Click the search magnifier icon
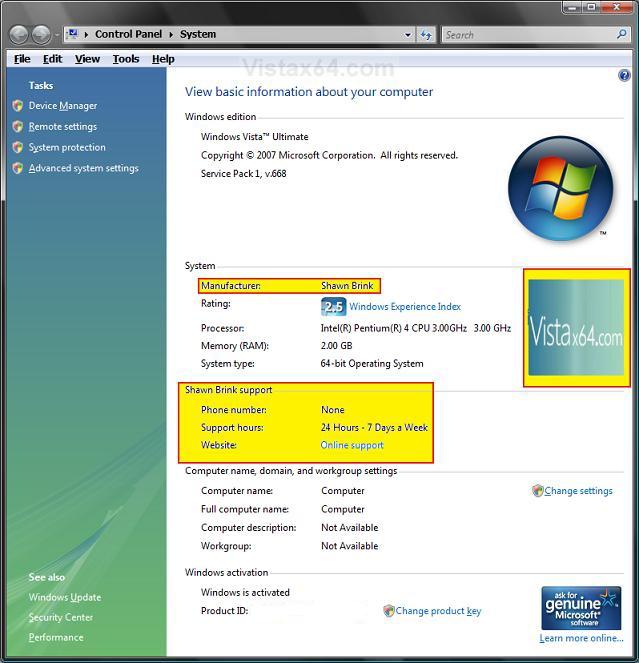This screenshot has width=639, height=663. tap(622, 34)
